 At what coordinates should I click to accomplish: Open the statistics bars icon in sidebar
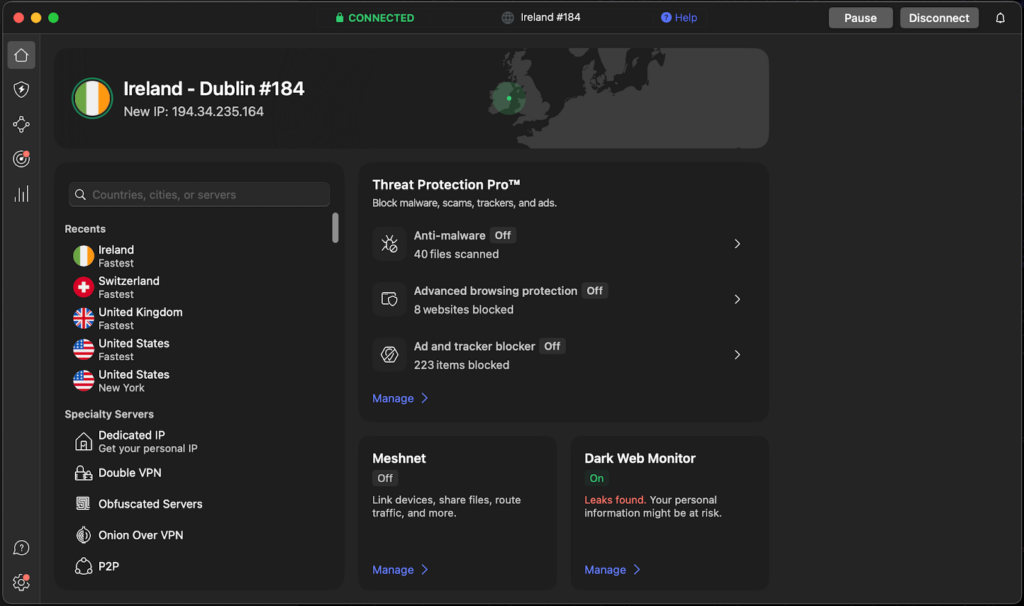[22, 194]
